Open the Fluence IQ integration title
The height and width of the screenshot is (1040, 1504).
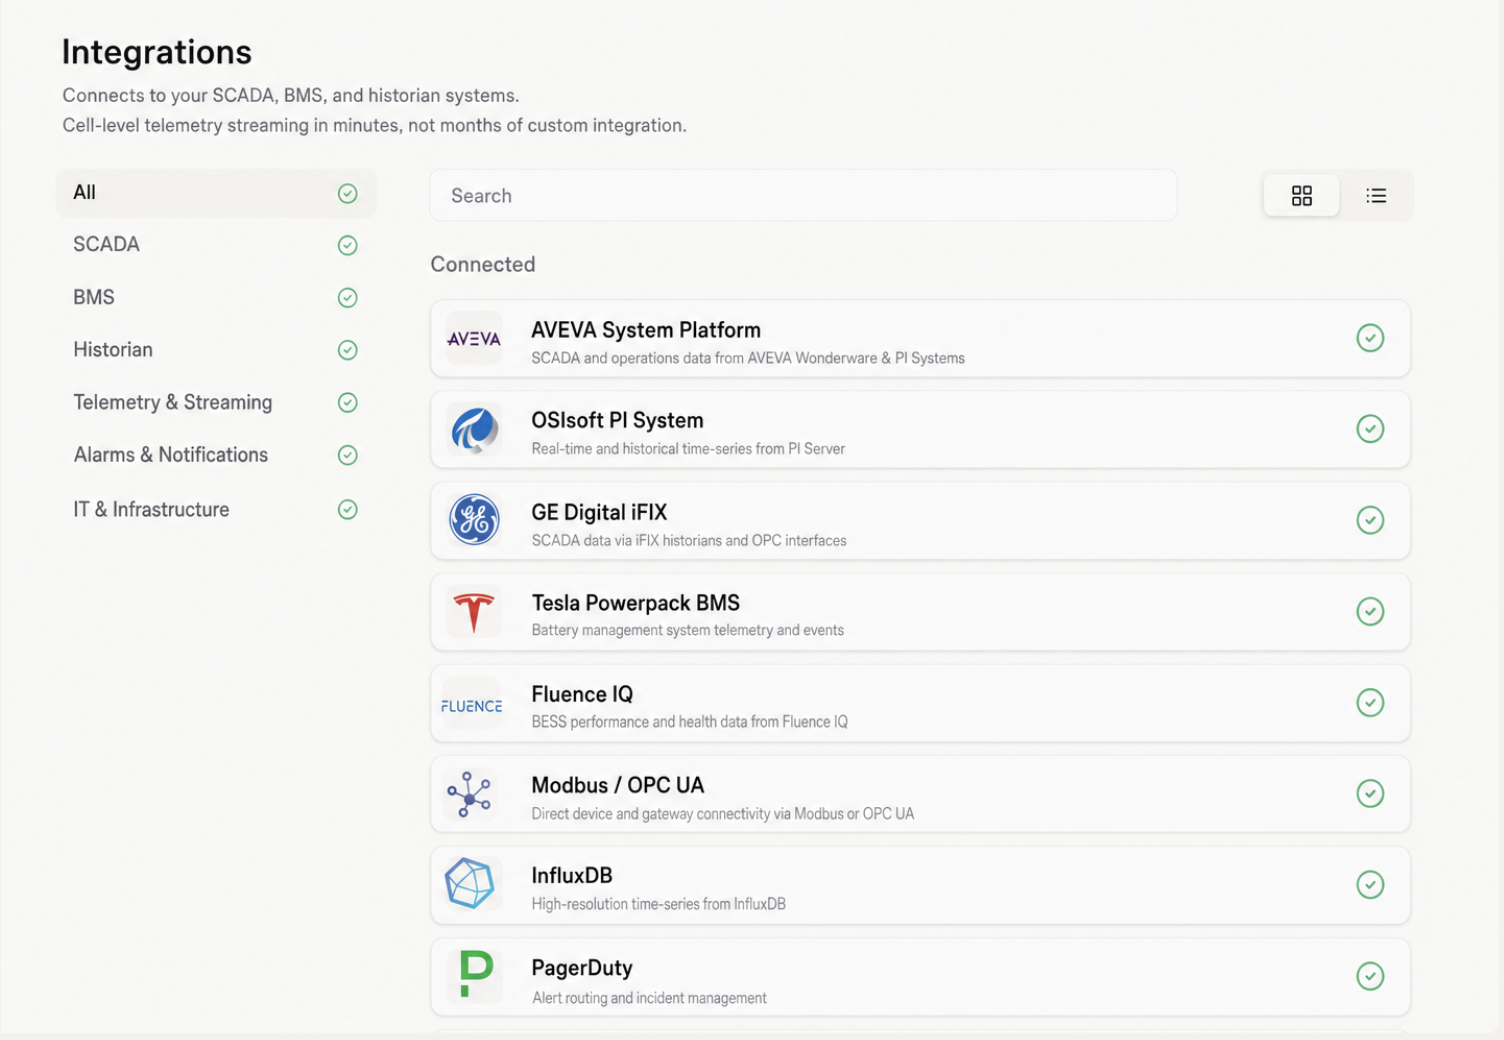(x=582, y=694)
